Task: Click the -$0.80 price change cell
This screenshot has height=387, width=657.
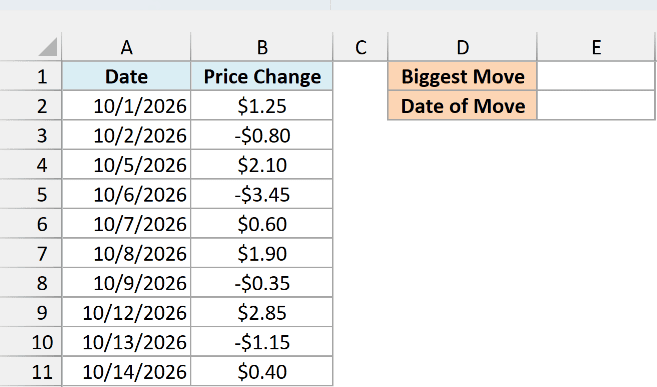Action: pyautogui.click(x=262, y=135)
